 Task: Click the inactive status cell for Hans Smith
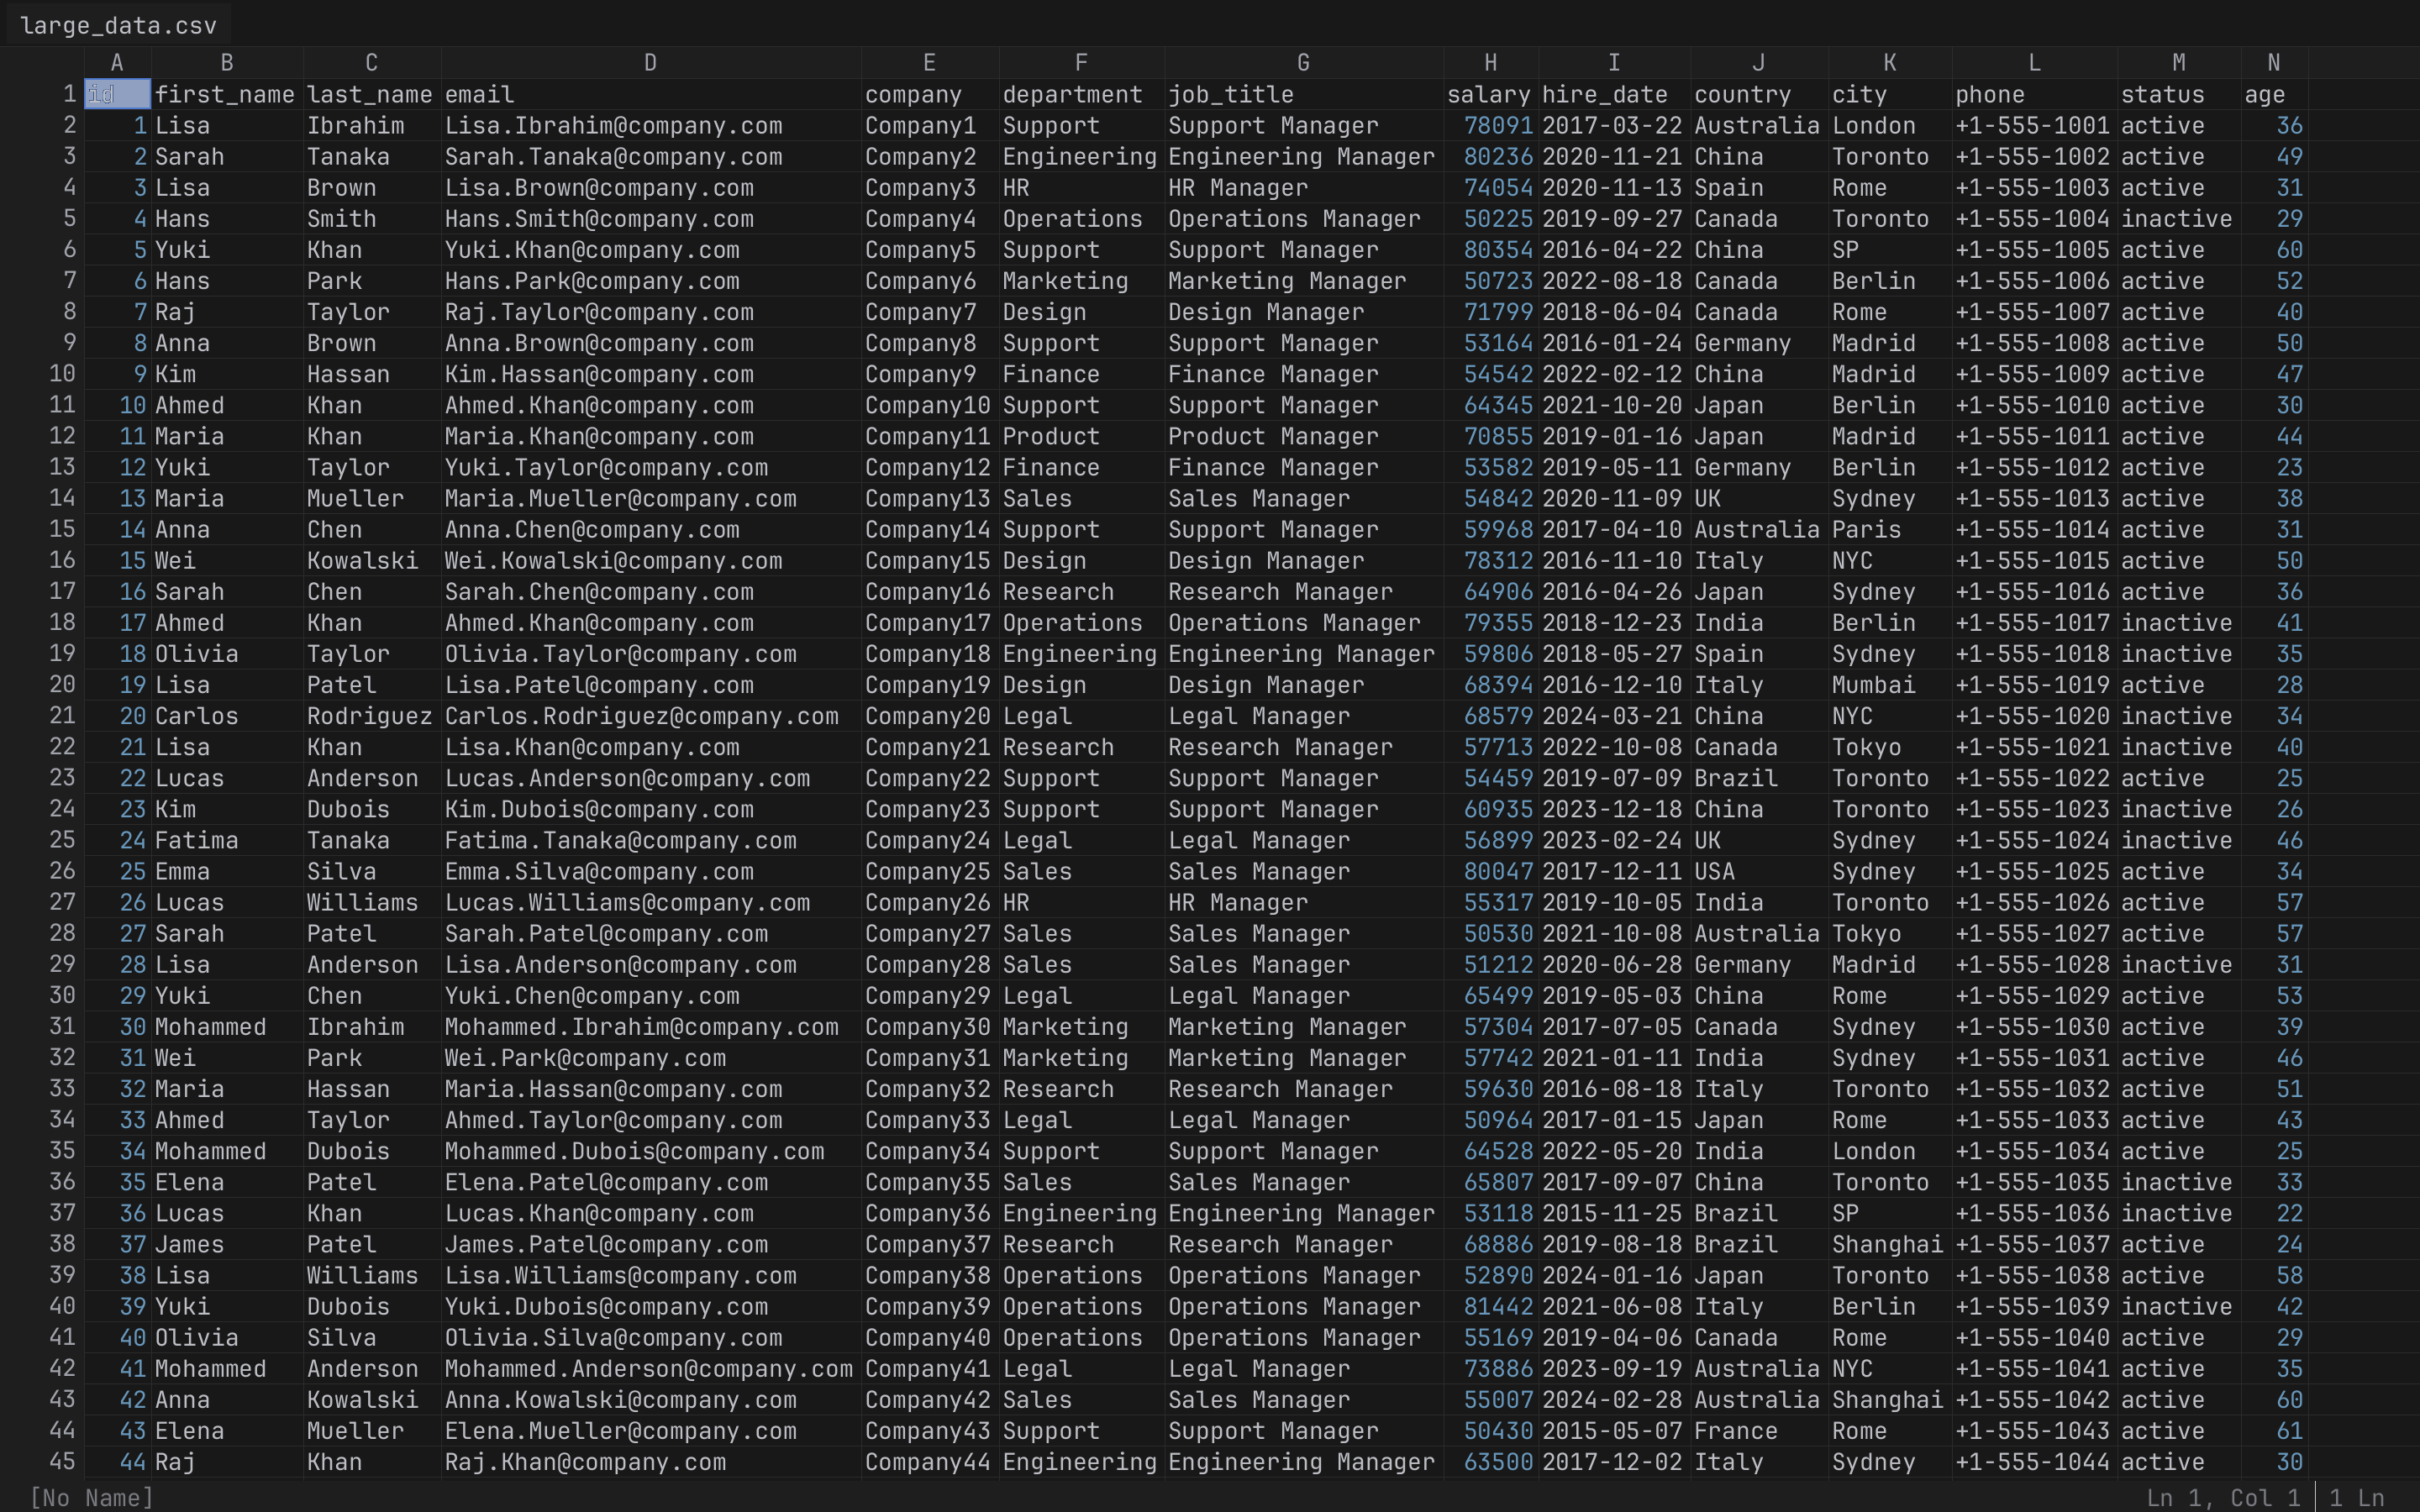tap(2178, 218)
